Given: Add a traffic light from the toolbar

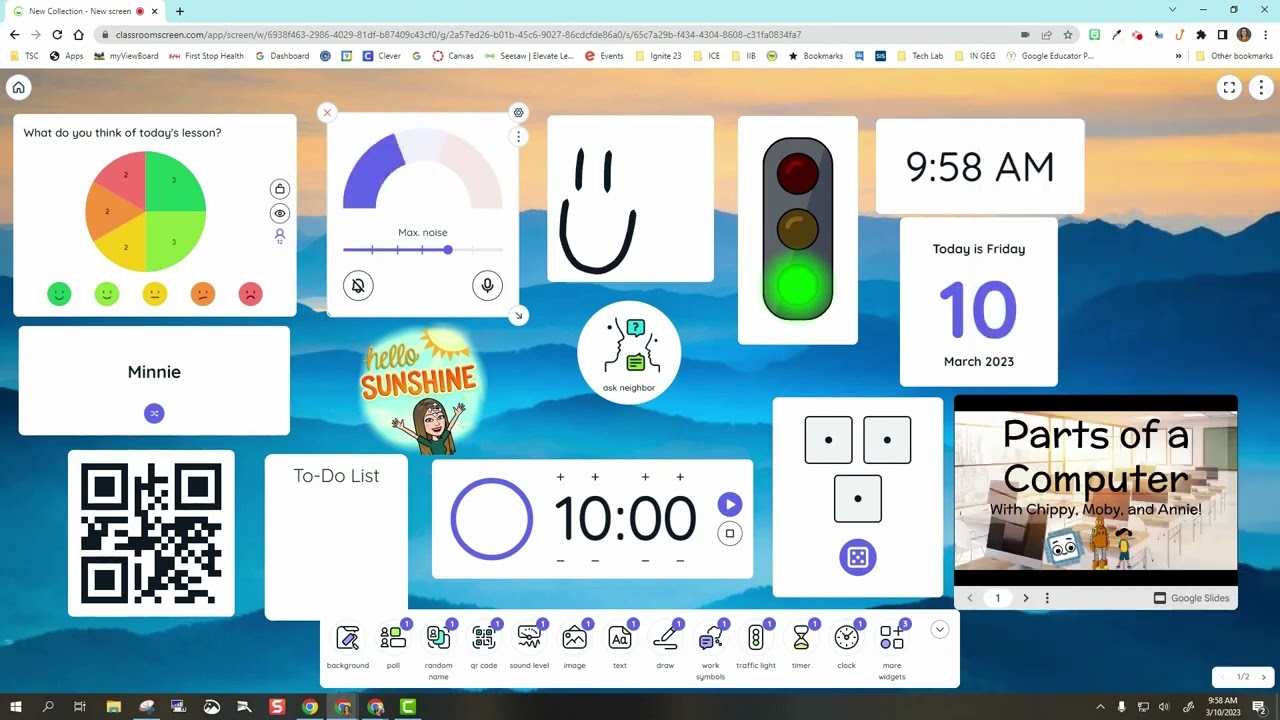Looking at the screenshot, I should point(756,645).
